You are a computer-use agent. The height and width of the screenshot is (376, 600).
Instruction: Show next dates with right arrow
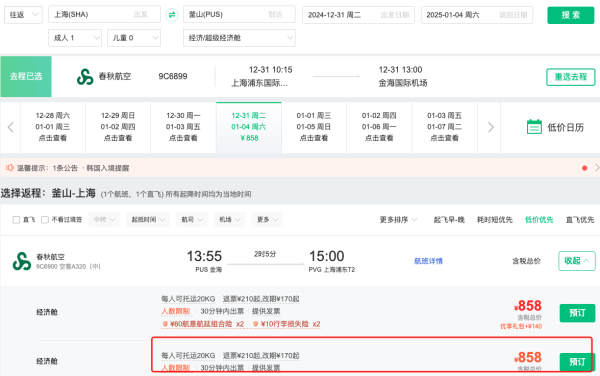(491, 127)
